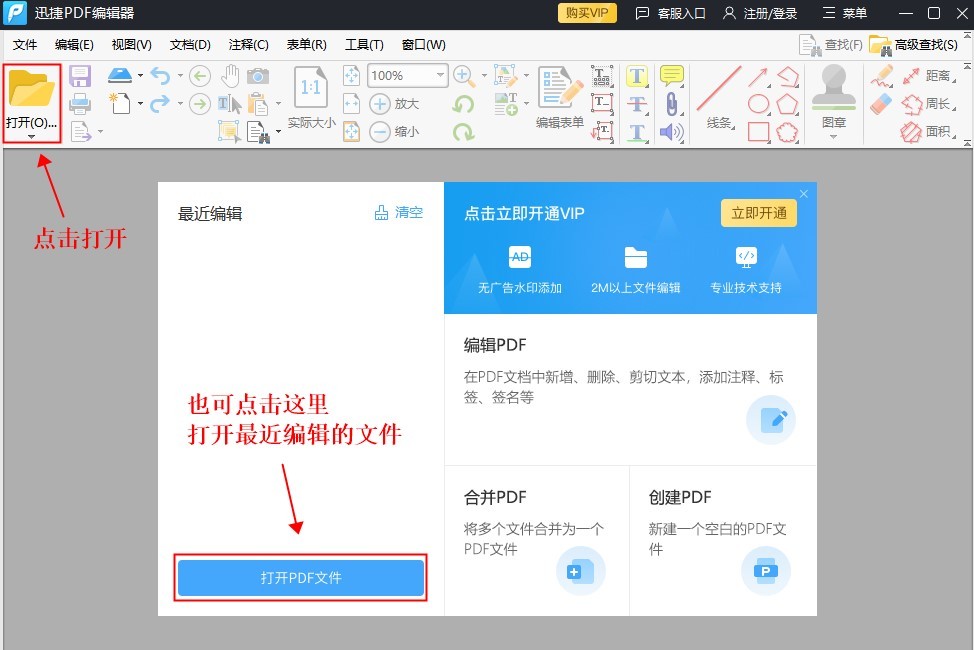Click the 打开PDF文件 button
The width and height of the screenshot is (974, 650).
click(301, 578)
